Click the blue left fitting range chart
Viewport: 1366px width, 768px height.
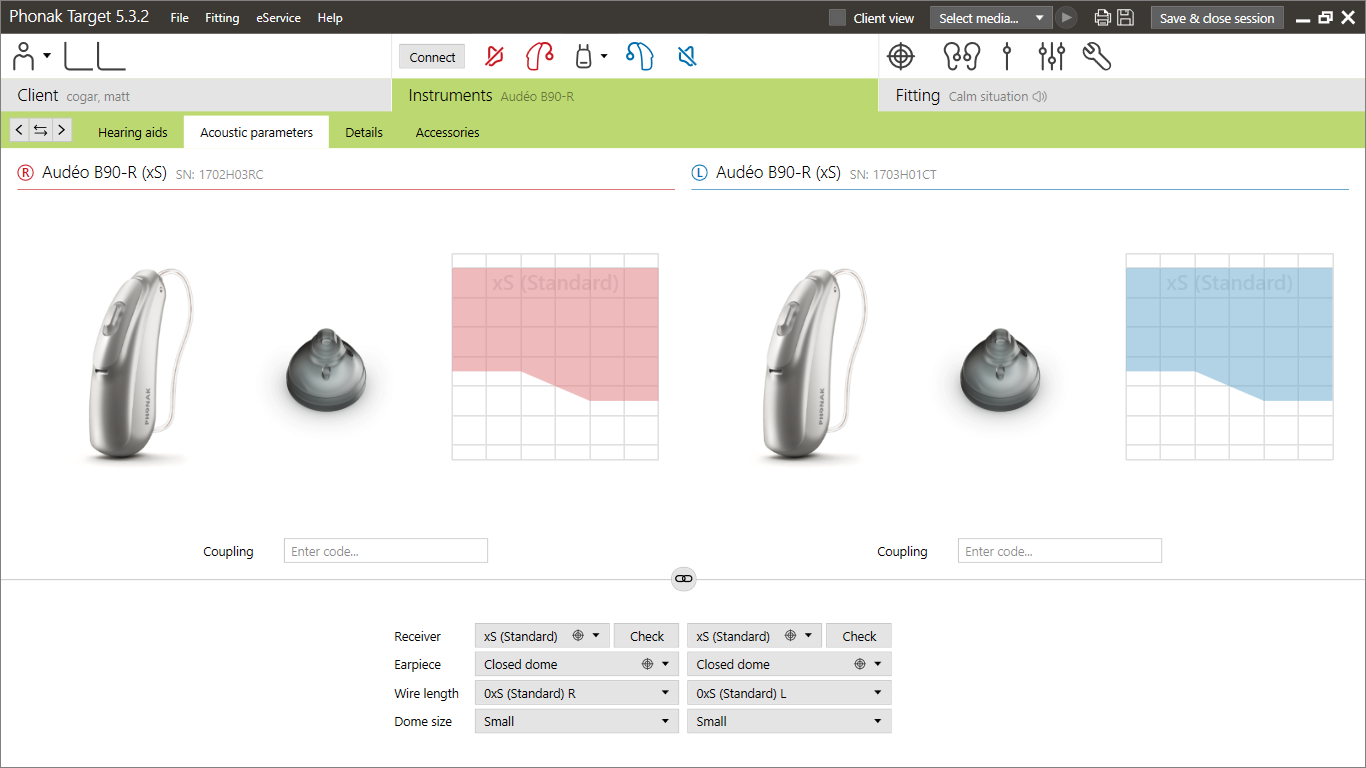pyautogui.click(x=1229, y=357)
